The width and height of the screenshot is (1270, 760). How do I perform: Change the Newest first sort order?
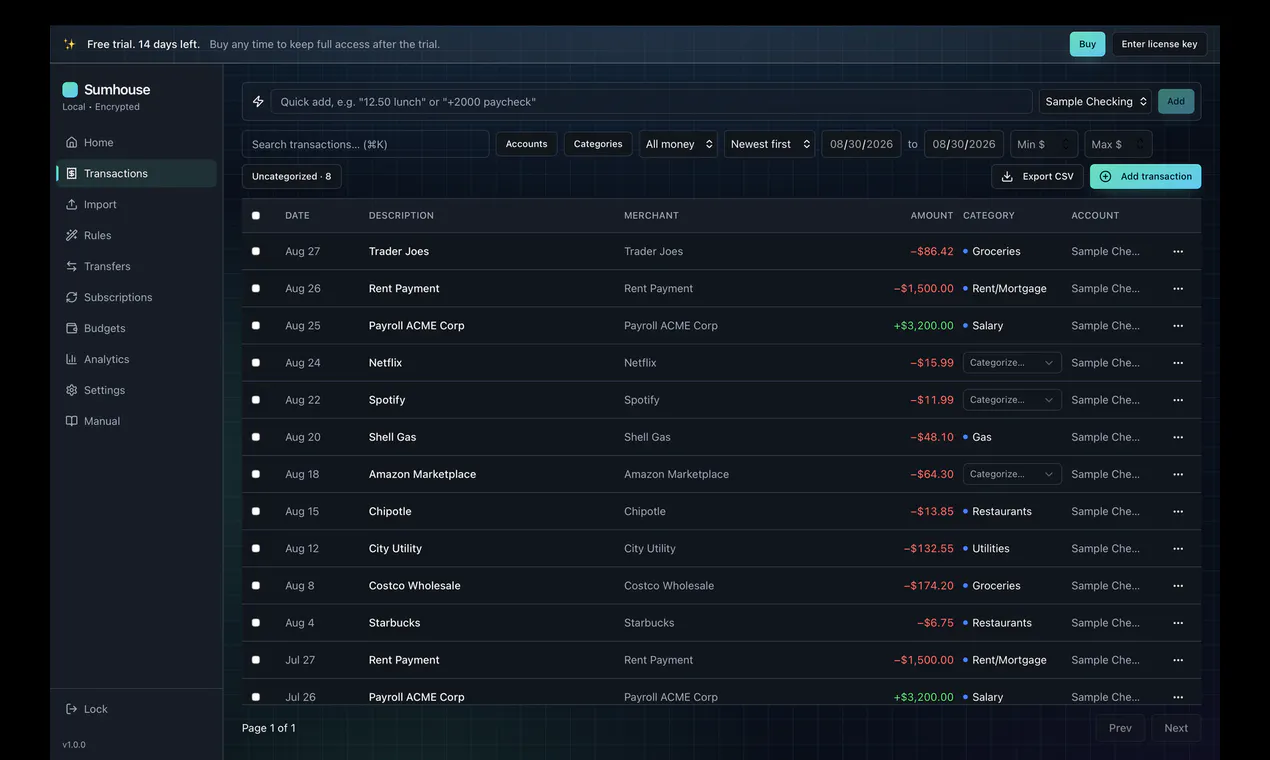[769, 144]
